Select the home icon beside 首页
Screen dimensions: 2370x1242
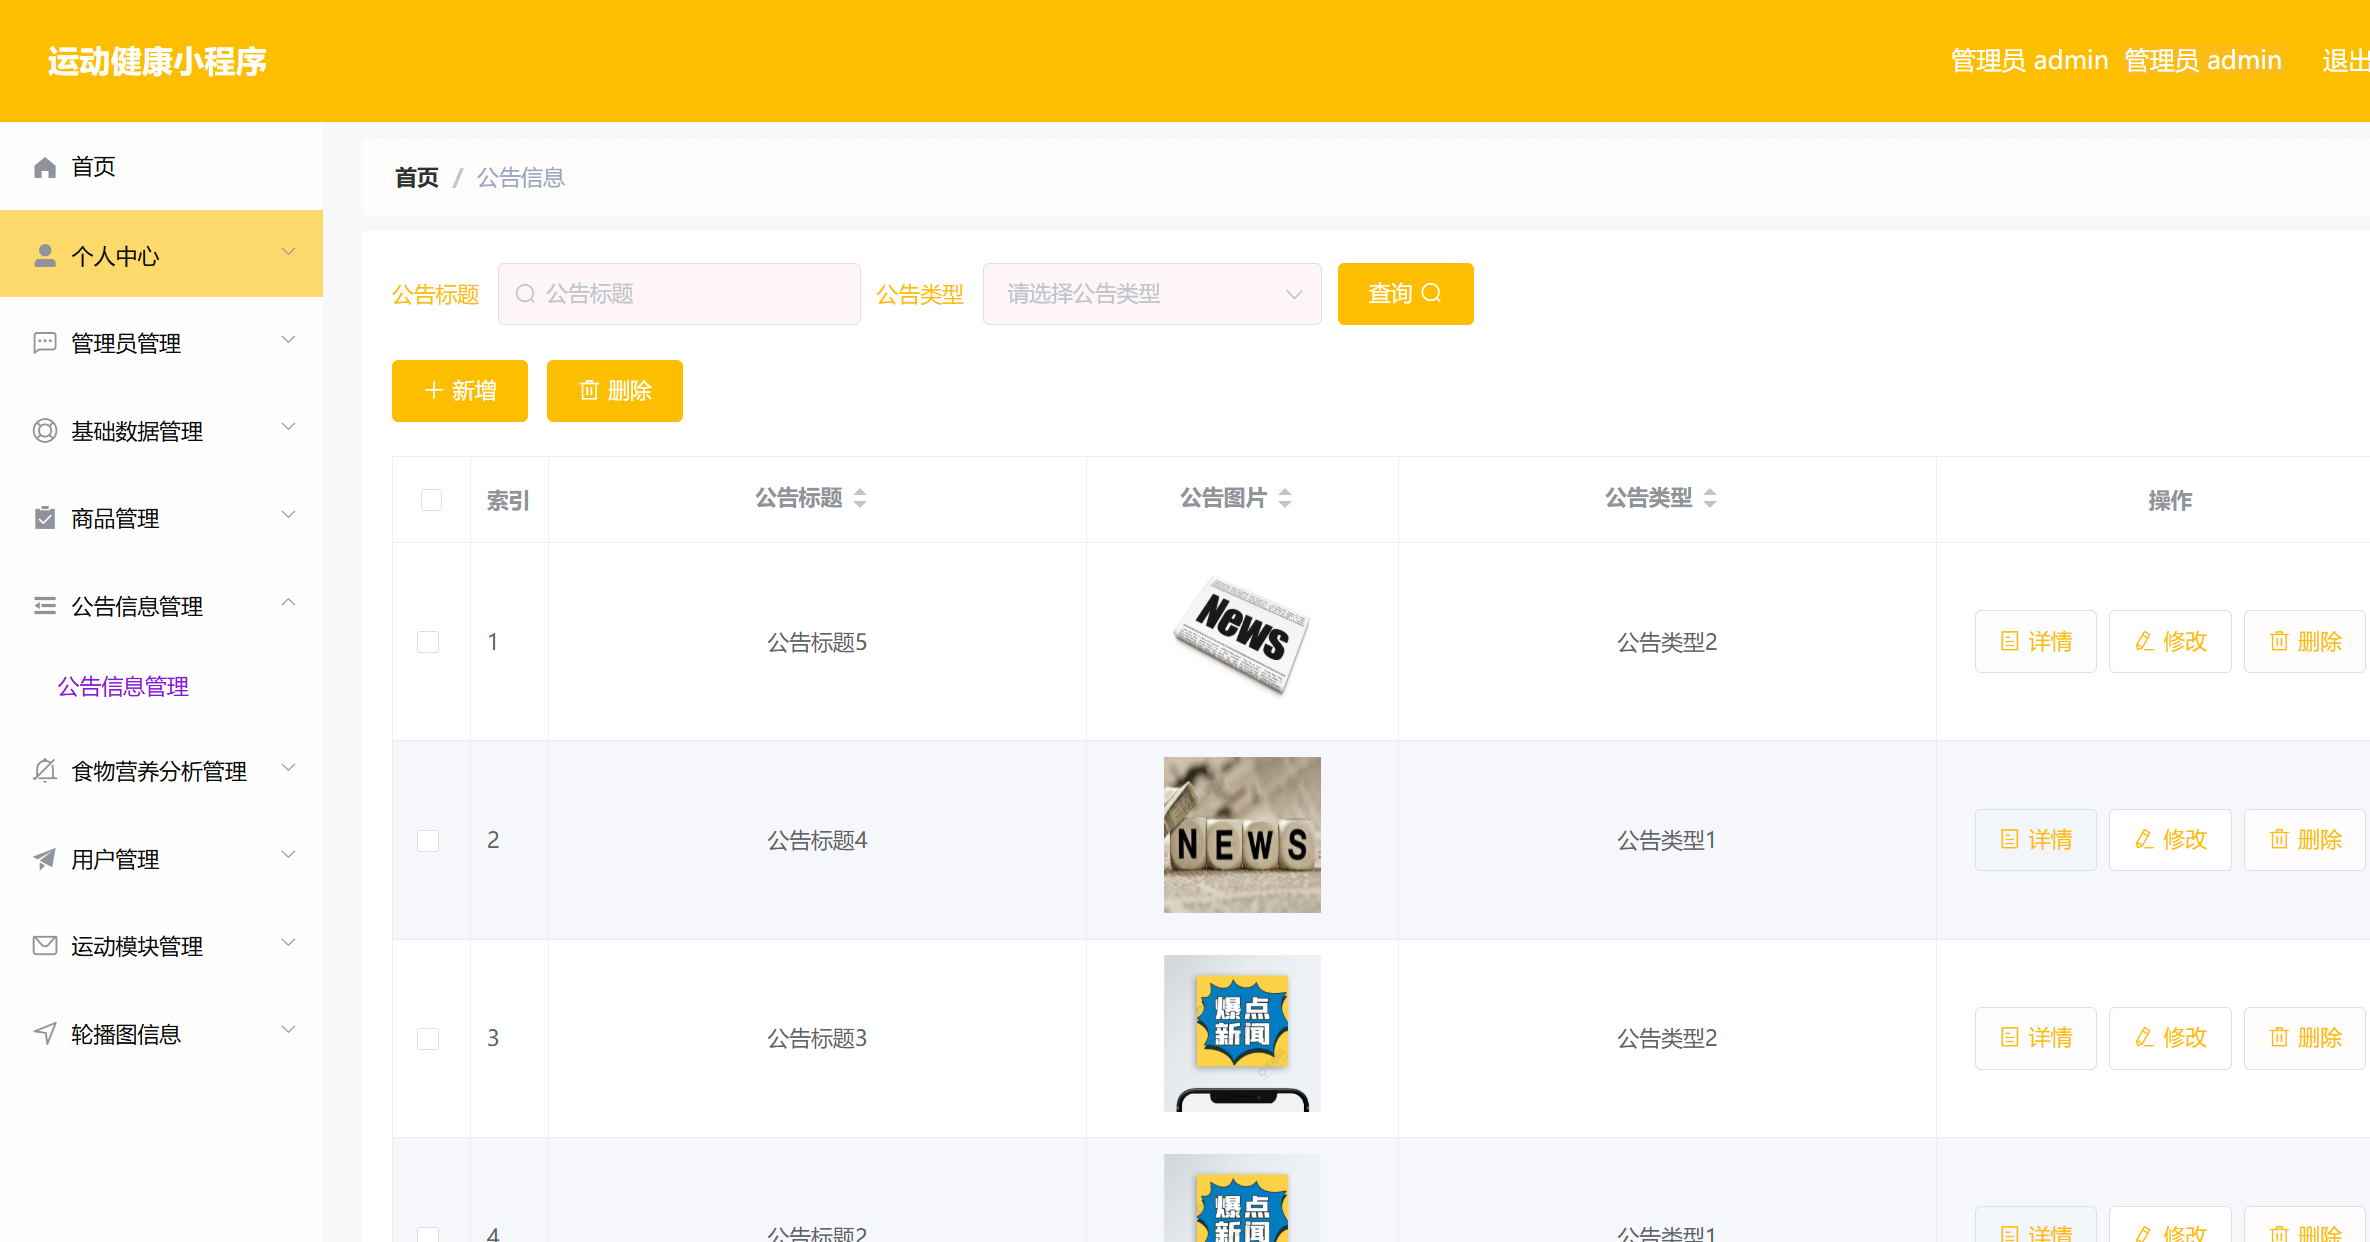(44, 166)
